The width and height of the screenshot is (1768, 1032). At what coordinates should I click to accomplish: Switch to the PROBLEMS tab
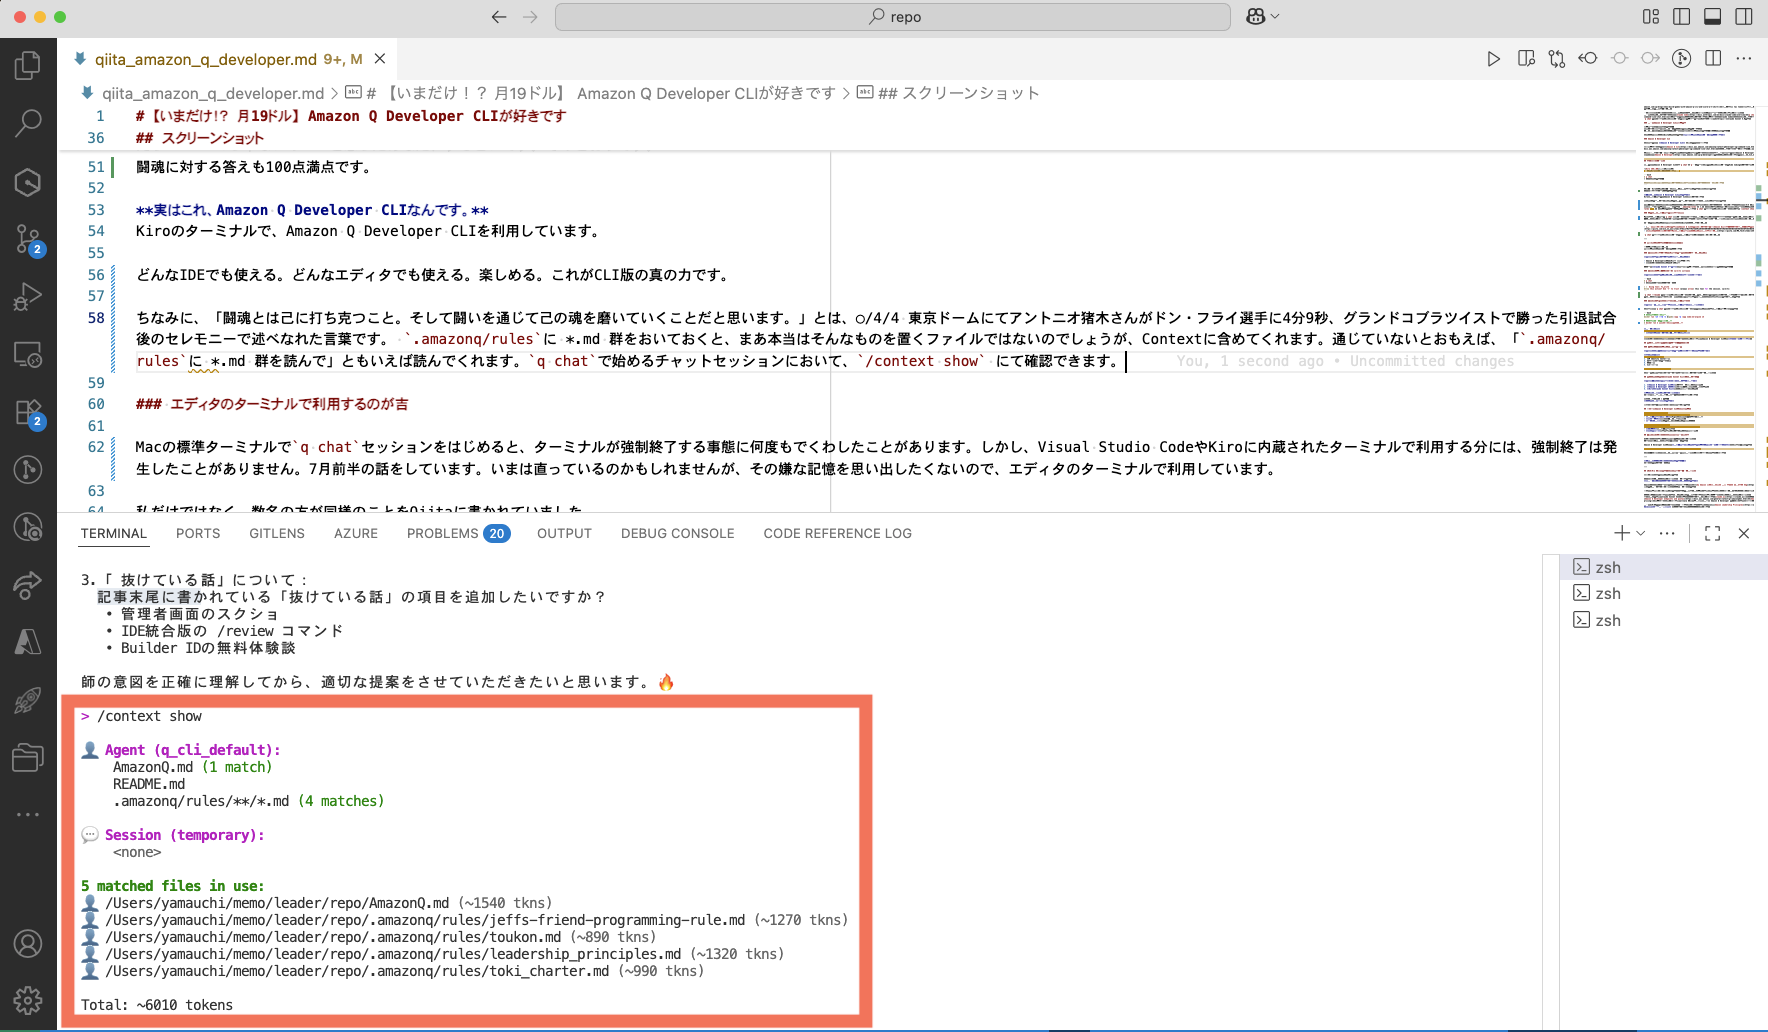(x=443, y=533)
